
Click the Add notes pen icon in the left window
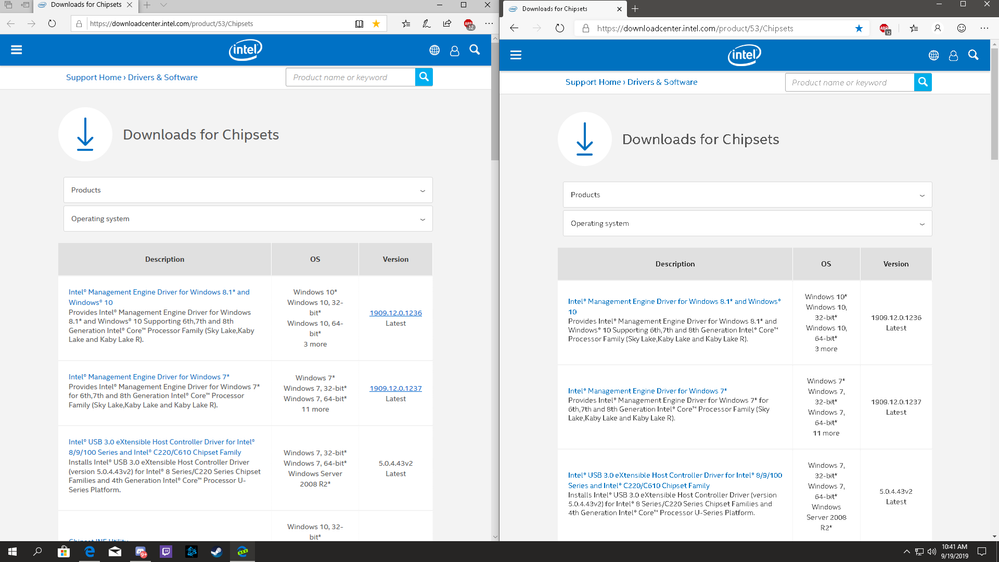426,24
